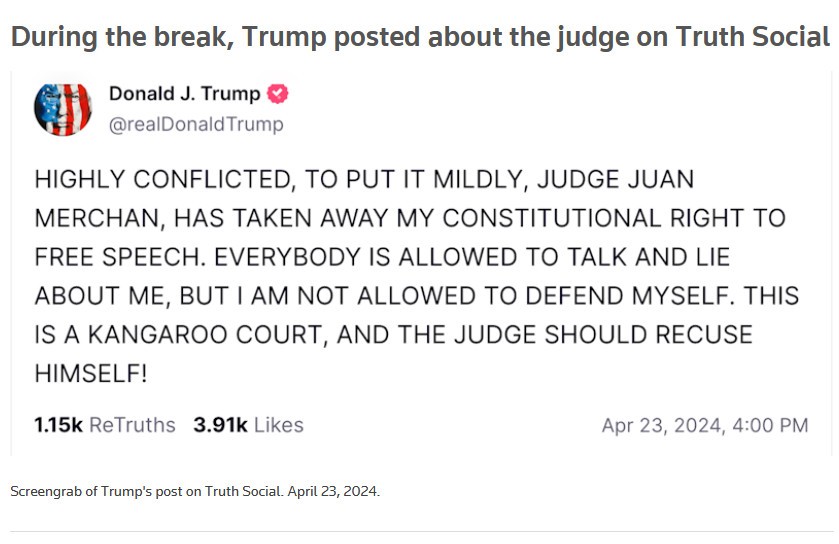Click the word HIMSELF! in the post
The width and height of the screenshot is (839, 544).
[x=91, y=373]
